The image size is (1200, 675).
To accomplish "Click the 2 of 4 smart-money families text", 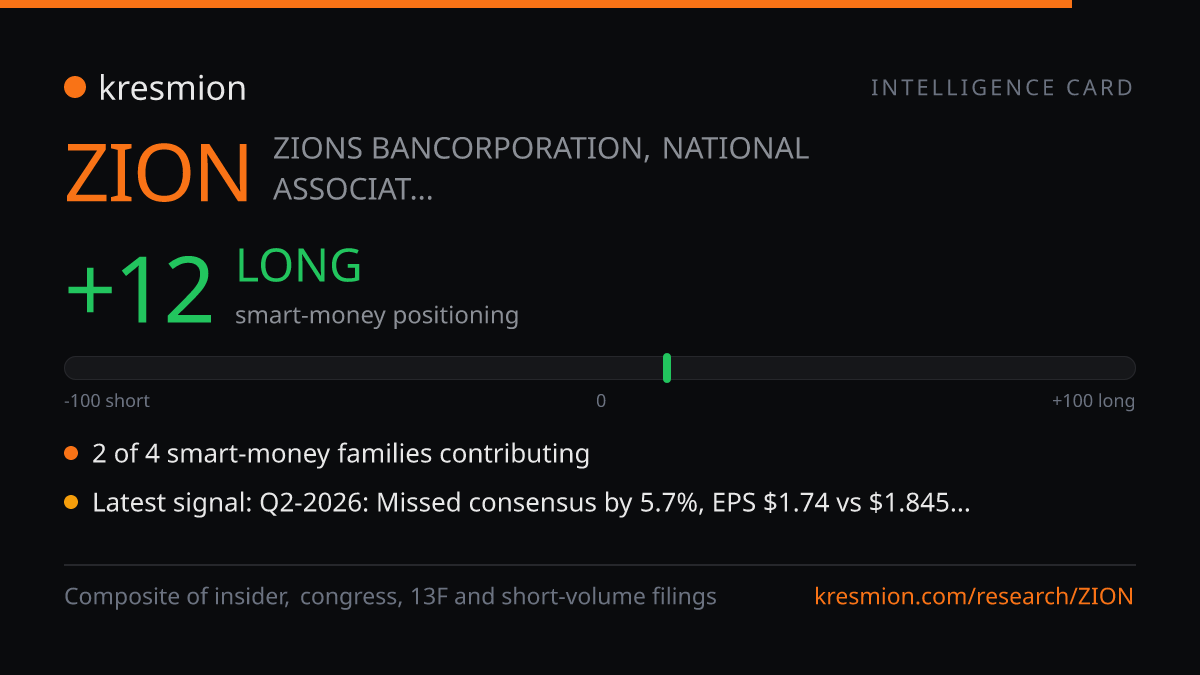I will click(341, 454).
